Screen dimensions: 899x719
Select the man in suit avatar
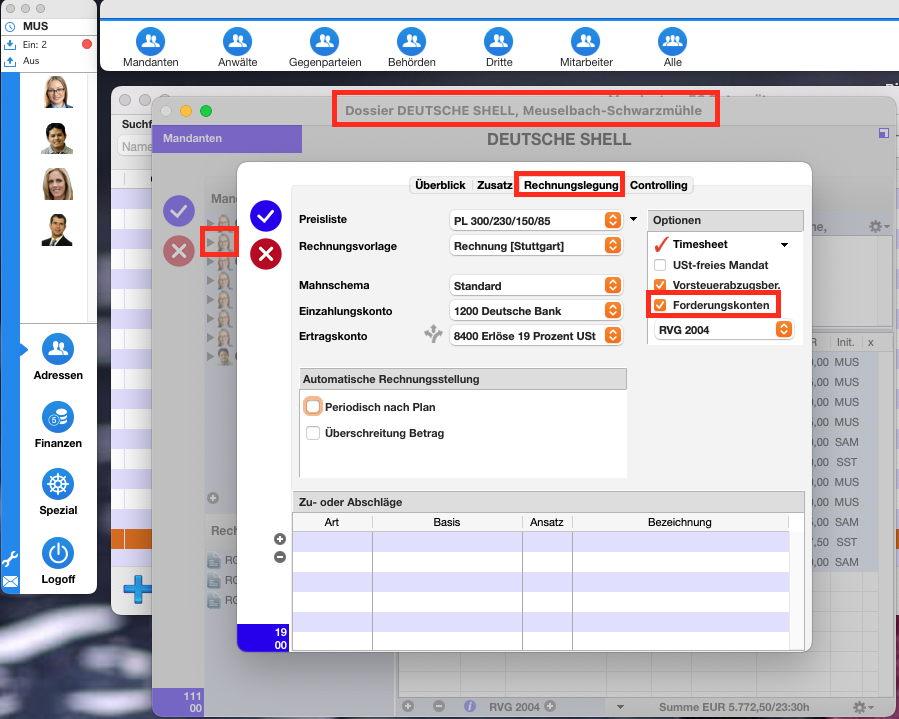pos(57,230)
